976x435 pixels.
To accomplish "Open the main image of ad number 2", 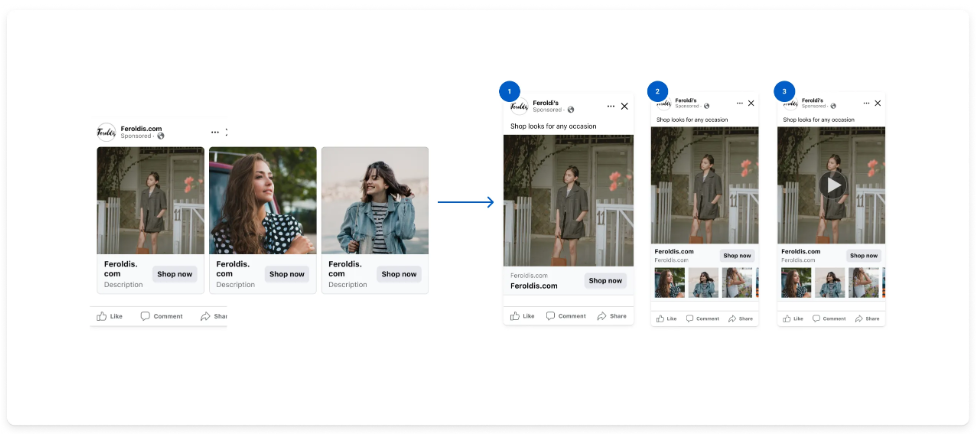I will [705, 185].
